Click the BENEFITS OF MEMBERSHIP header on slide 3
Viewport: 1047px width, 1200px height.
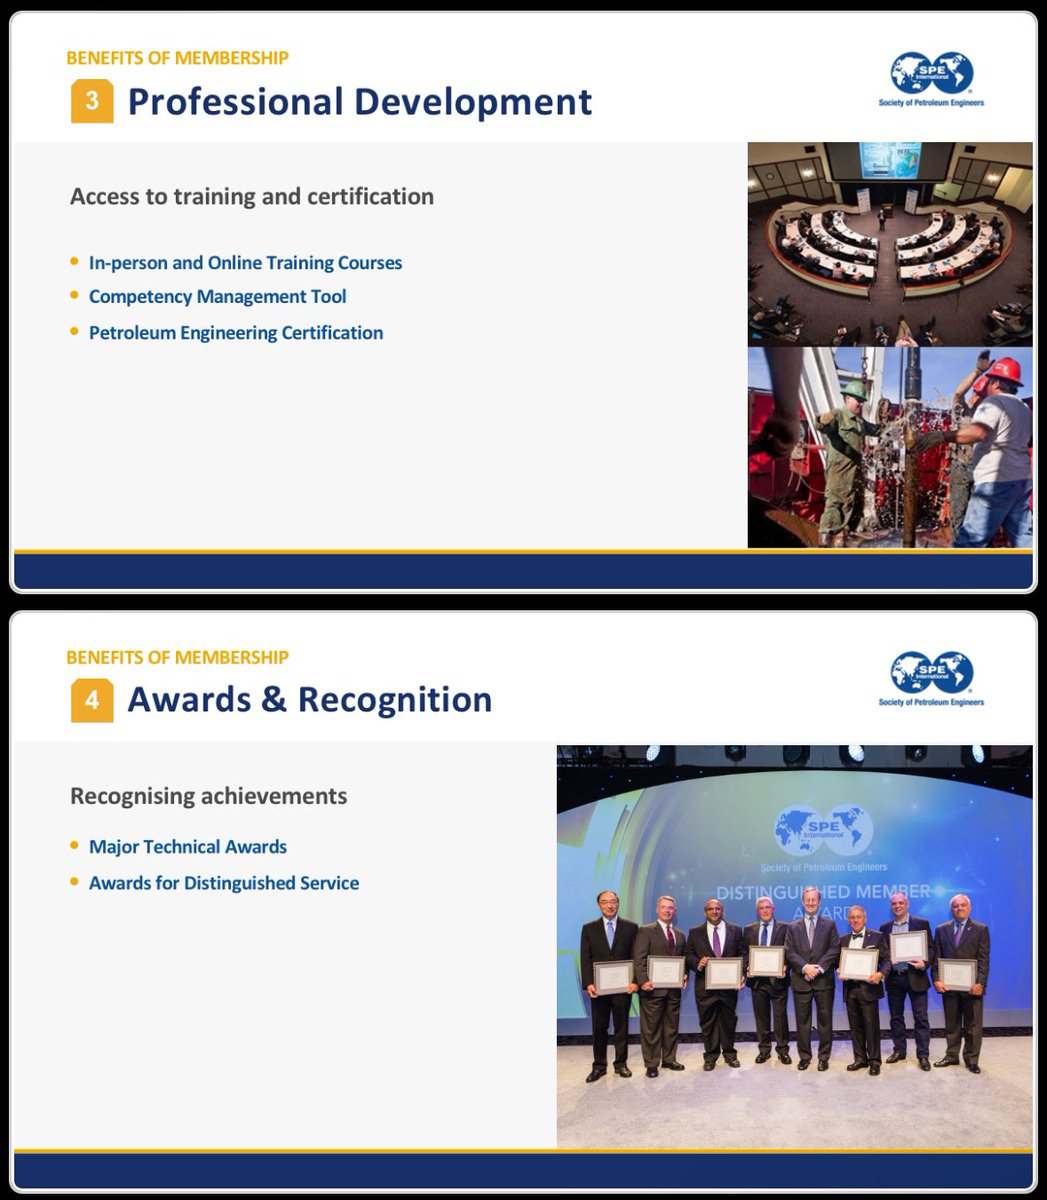tap(176, 57)
